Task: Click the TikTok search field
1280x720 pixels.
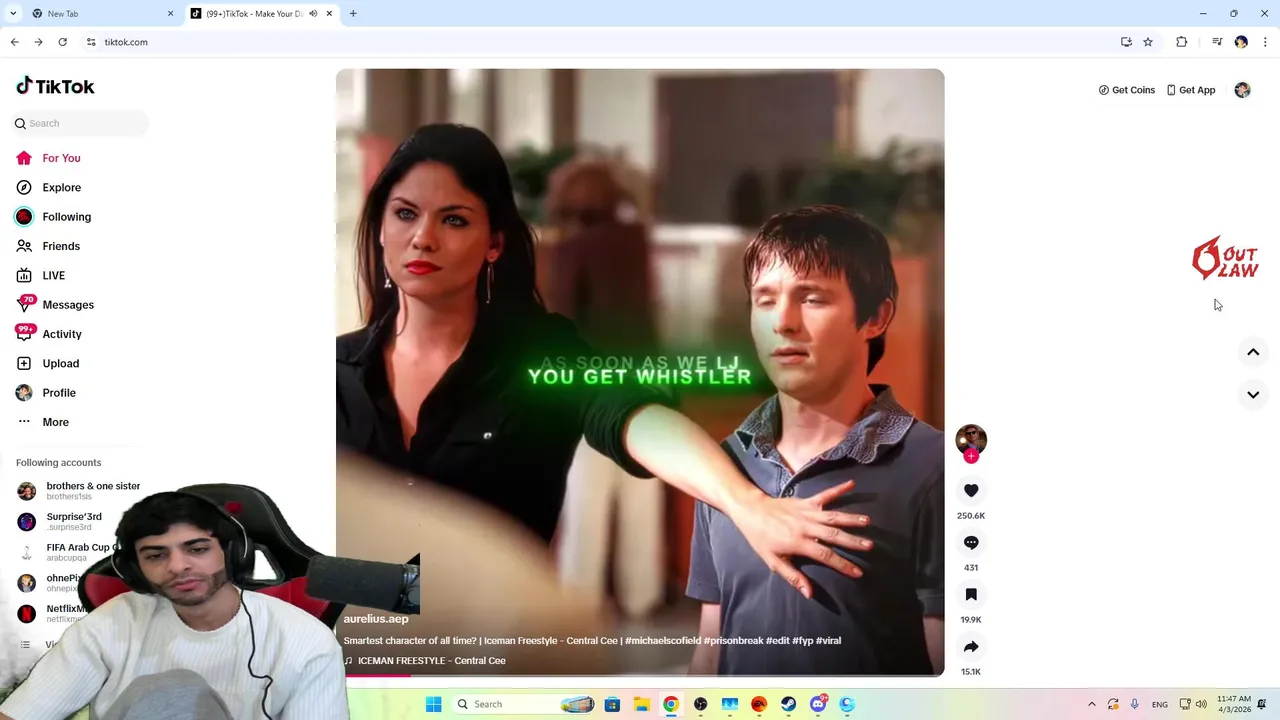Action: pyautogui.click(x=80, y=123)
